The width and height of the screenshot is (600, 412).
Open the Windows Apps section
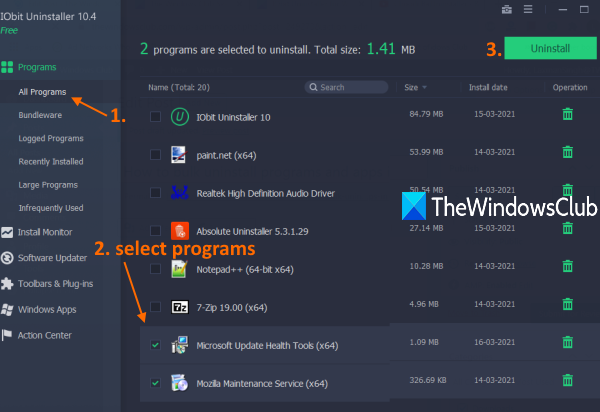point(47,309)
